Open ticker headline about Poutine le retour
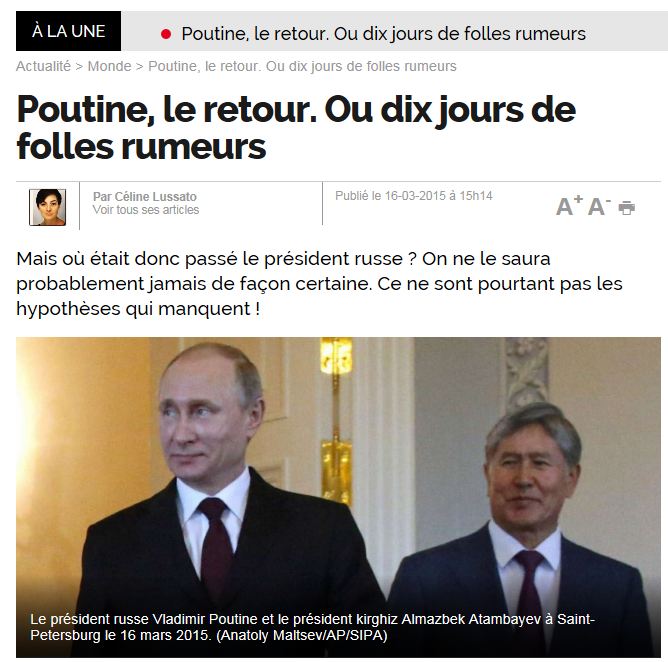This screenshot has height=662, width=668. (383, 34)
